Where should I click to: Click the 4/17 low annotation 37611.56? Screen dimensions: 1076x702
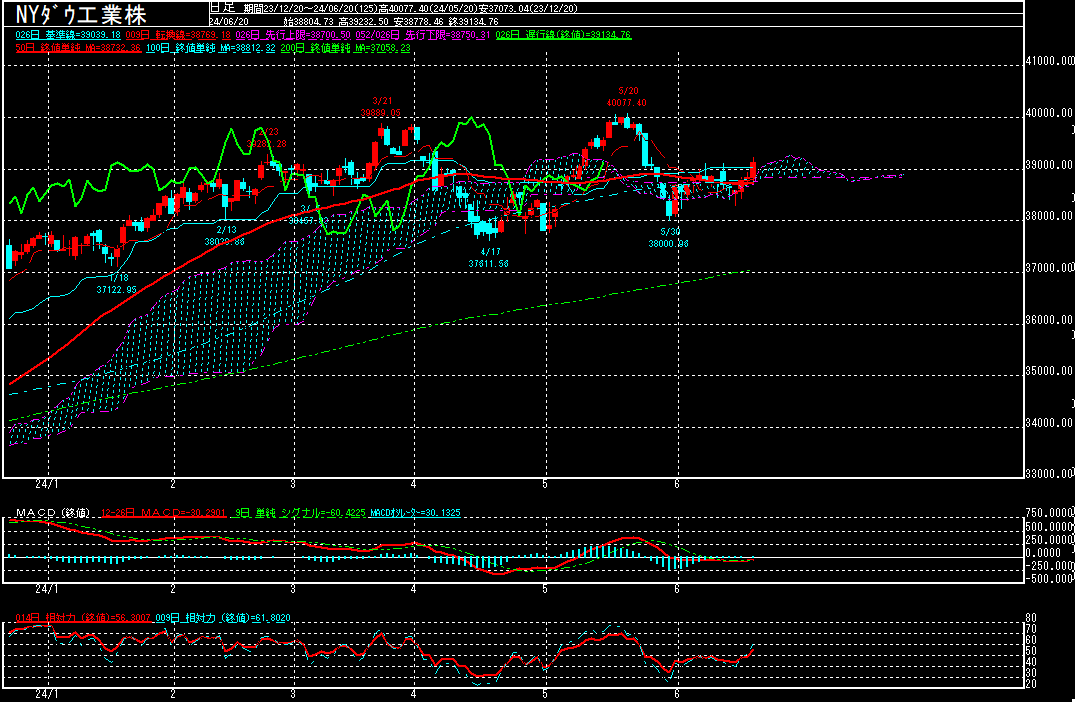click(489, 264)
